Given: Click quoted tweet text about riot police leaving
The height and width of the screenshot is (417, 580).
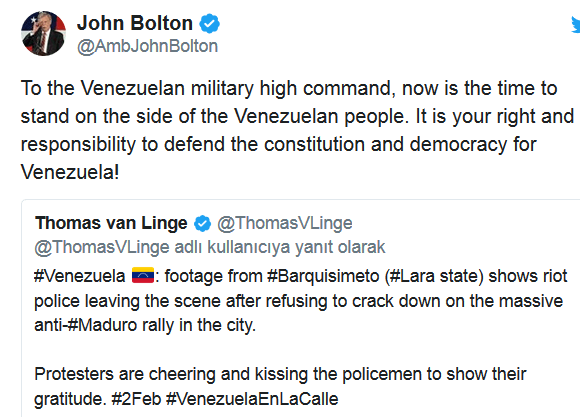Looking at the screenshot, I should point(301,300).
